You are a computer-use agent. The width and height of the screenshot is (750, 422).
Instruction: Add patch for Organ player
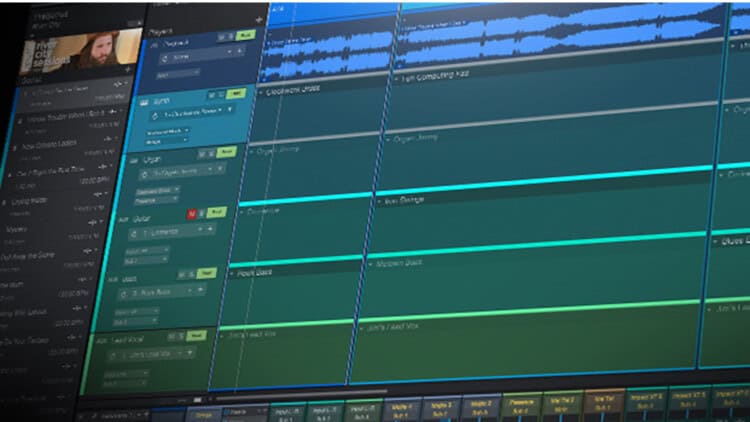(x=220, y=169)
